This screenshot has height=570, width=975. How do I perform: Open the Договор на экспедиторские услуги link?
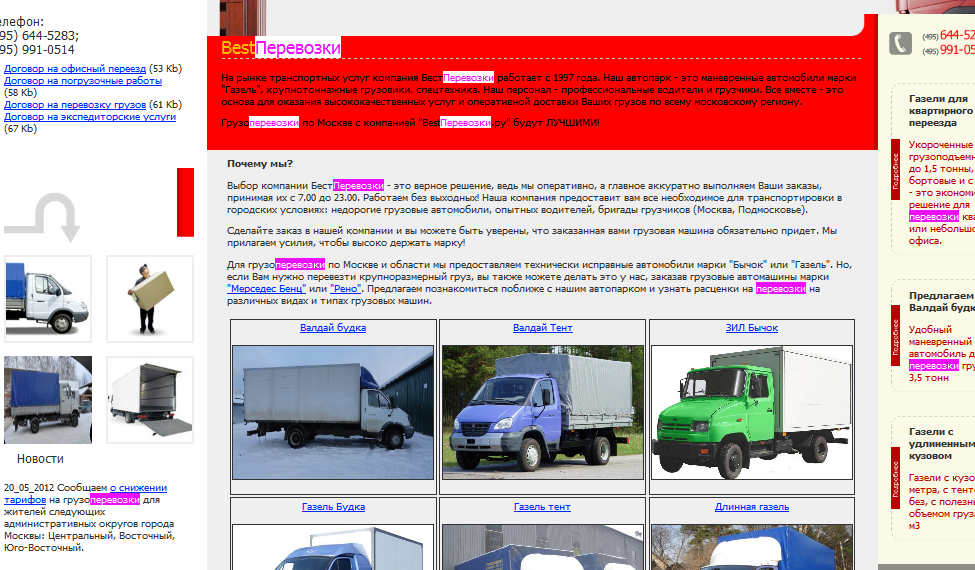point(90,117)
